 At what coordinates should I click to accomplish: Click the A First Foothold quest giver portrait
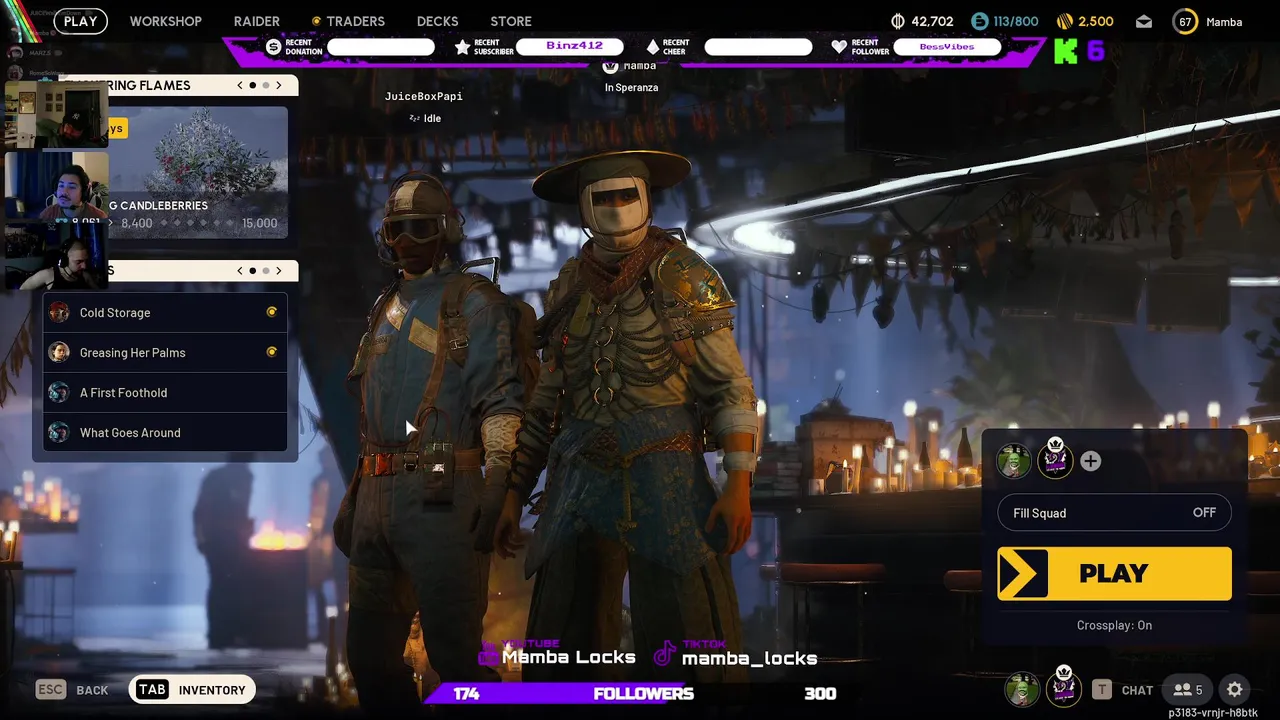[x=59, y=392]
